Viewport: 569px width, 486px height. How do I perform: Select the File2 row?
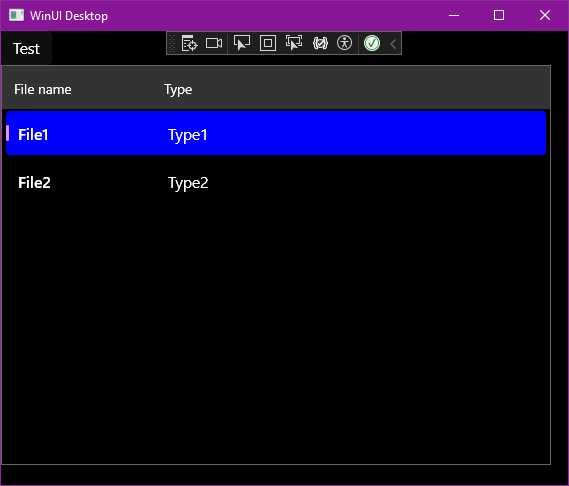[x=276, y=183]
